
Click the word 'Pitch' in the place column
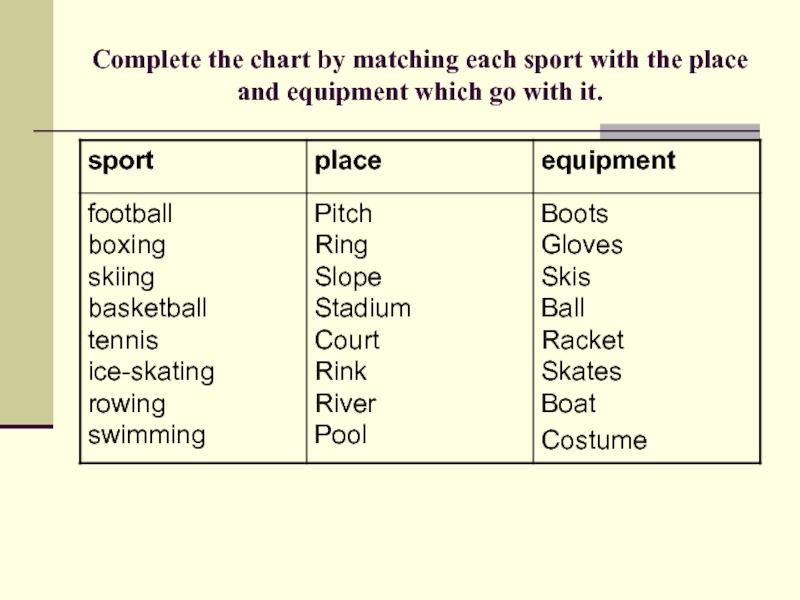[x=343, y=214]
